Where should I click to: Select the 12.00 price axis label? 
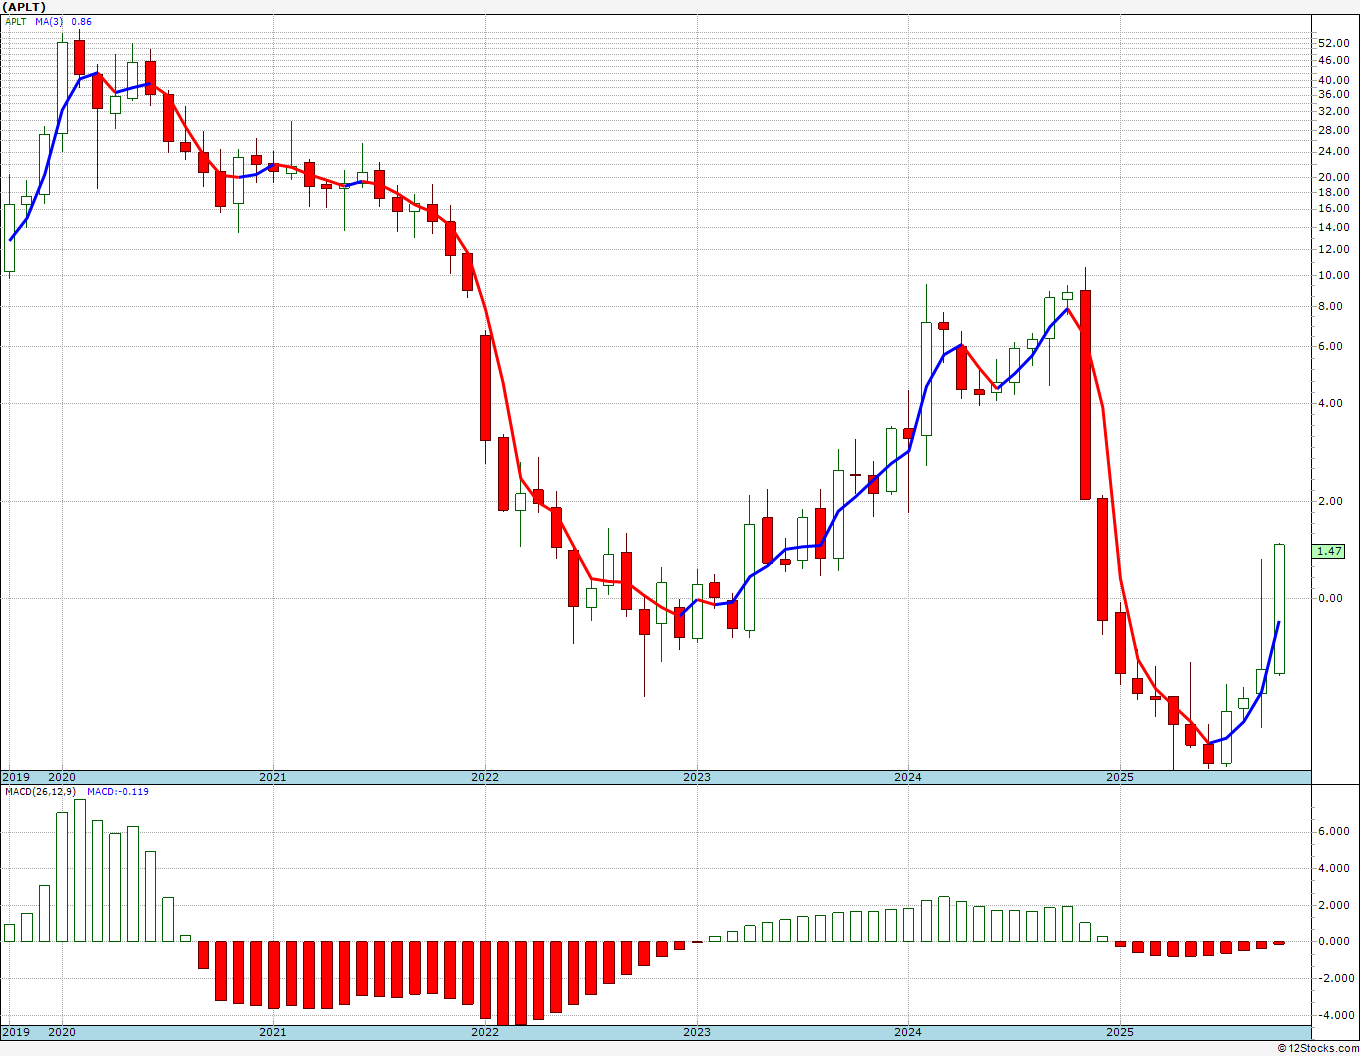(1334, 249)
